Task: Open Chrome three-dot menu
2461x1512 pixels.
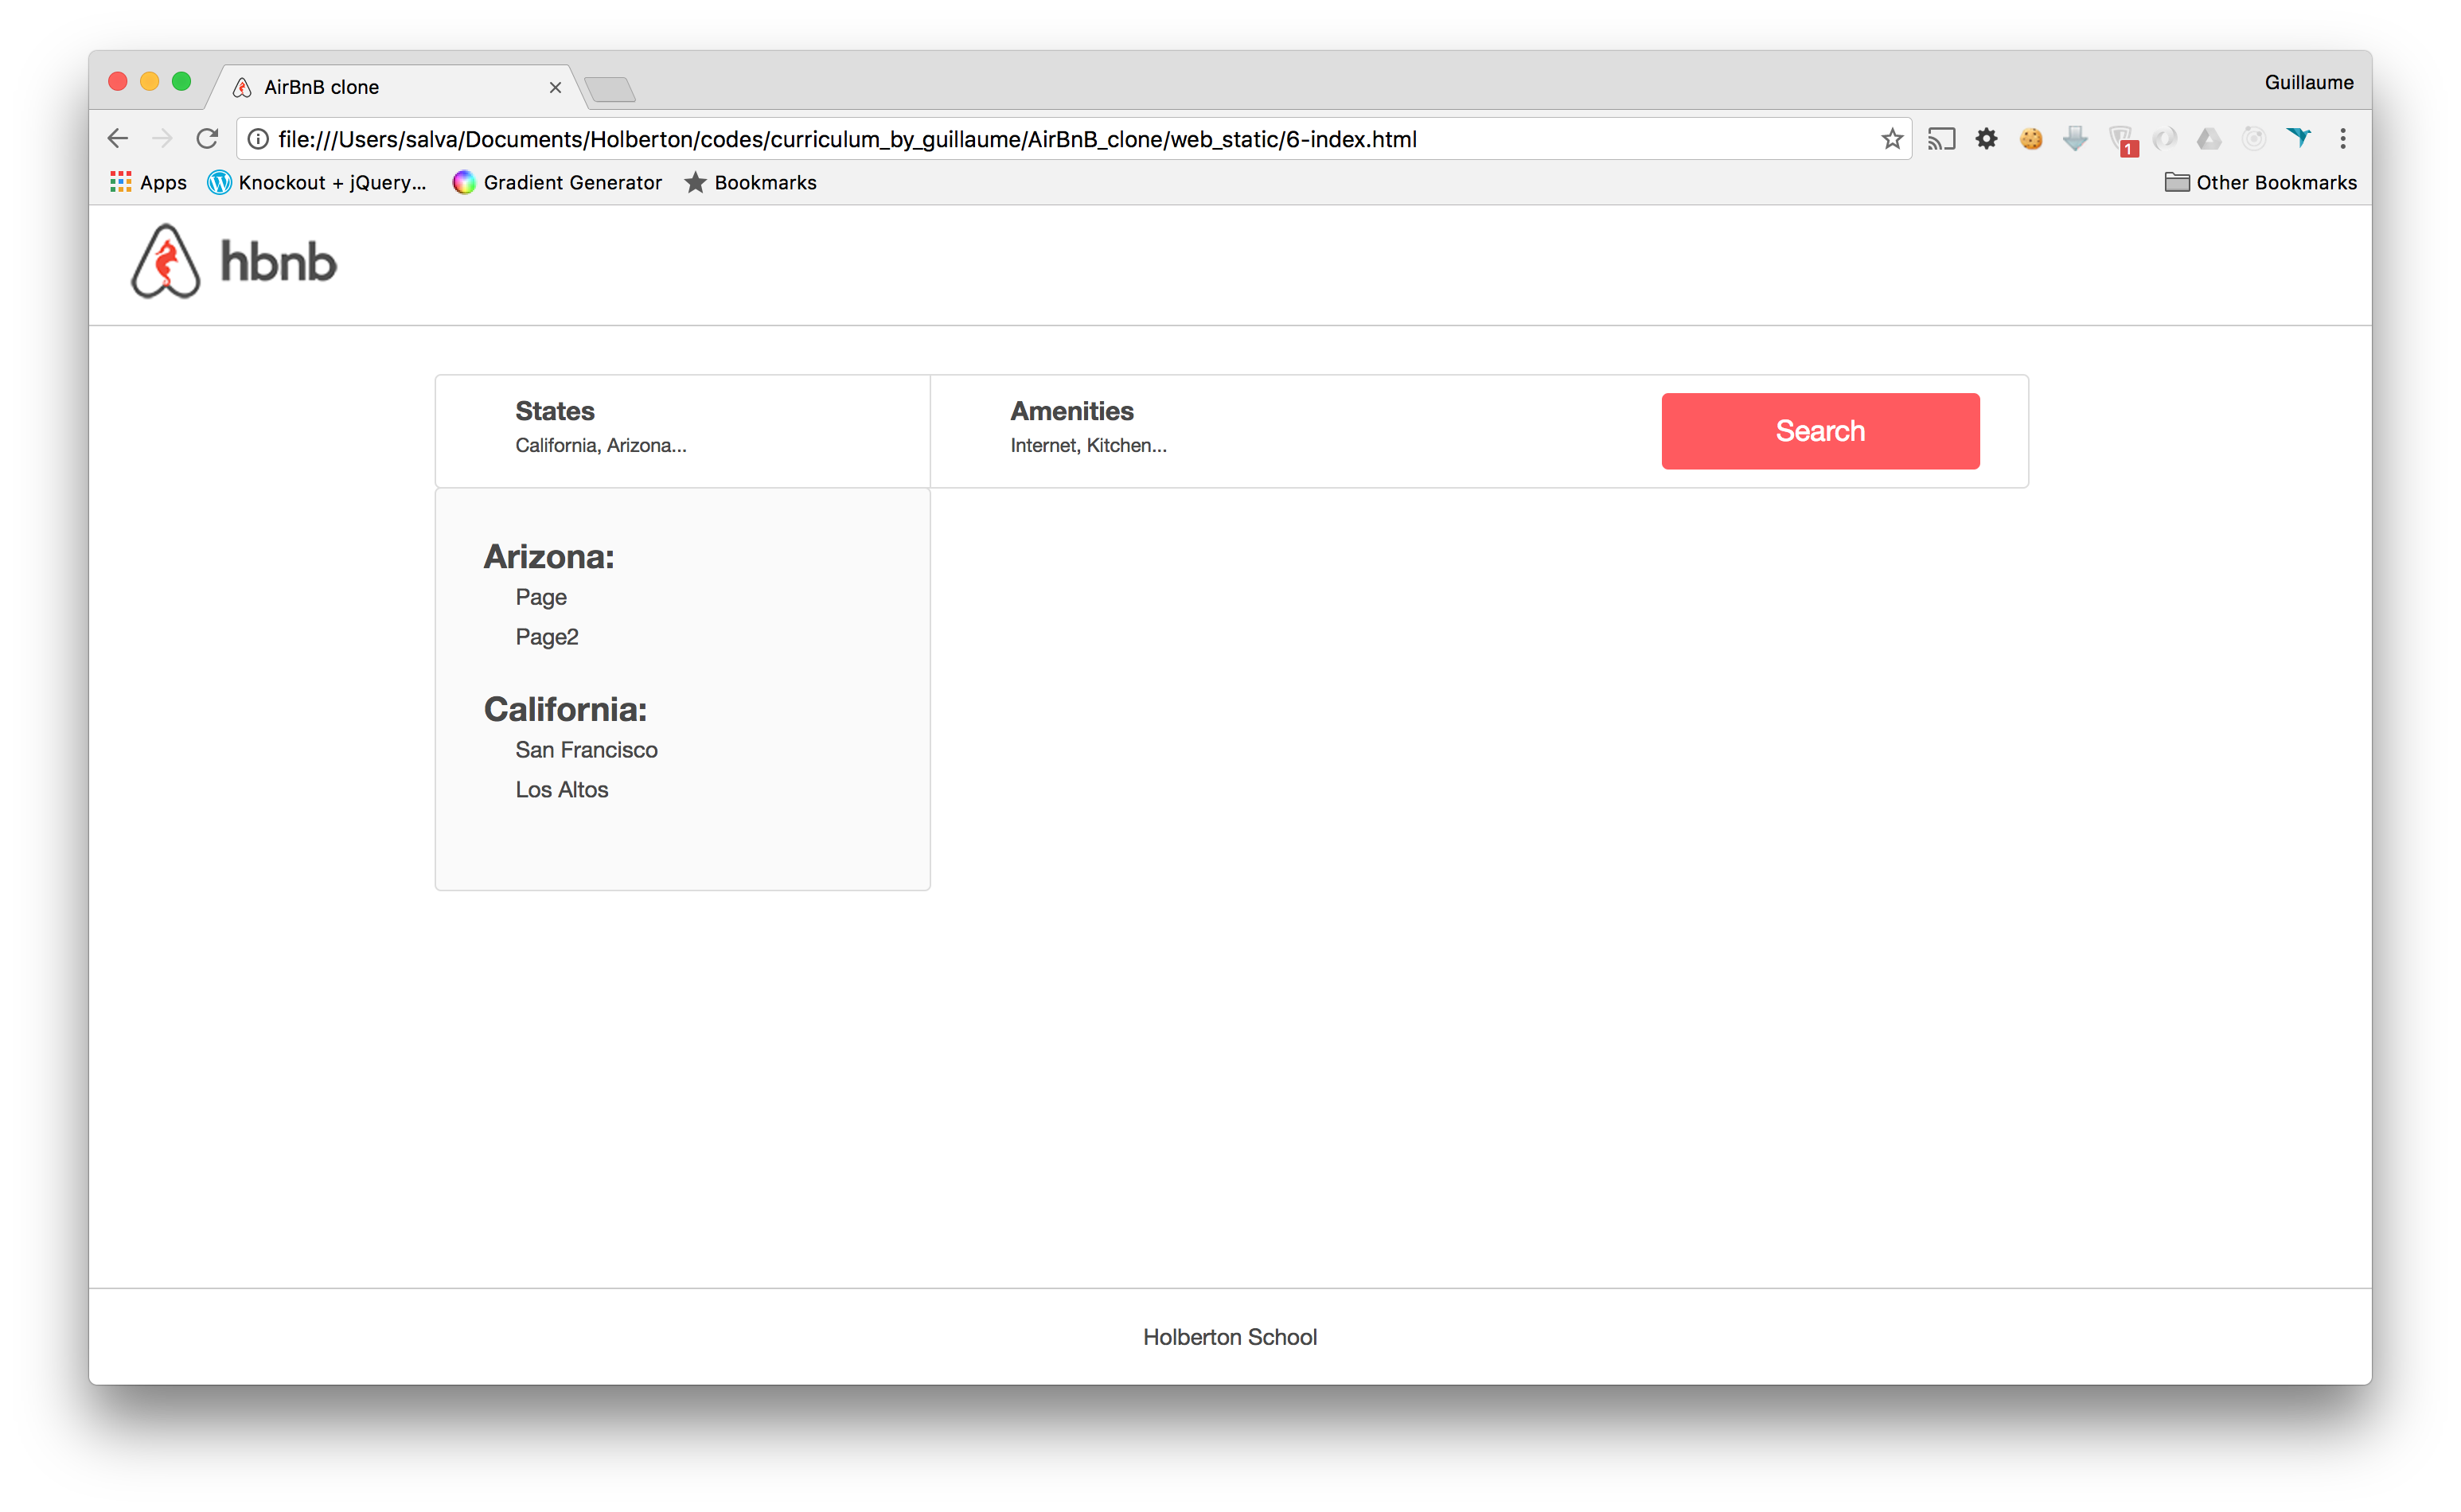Action: (x=2342, y=139)
